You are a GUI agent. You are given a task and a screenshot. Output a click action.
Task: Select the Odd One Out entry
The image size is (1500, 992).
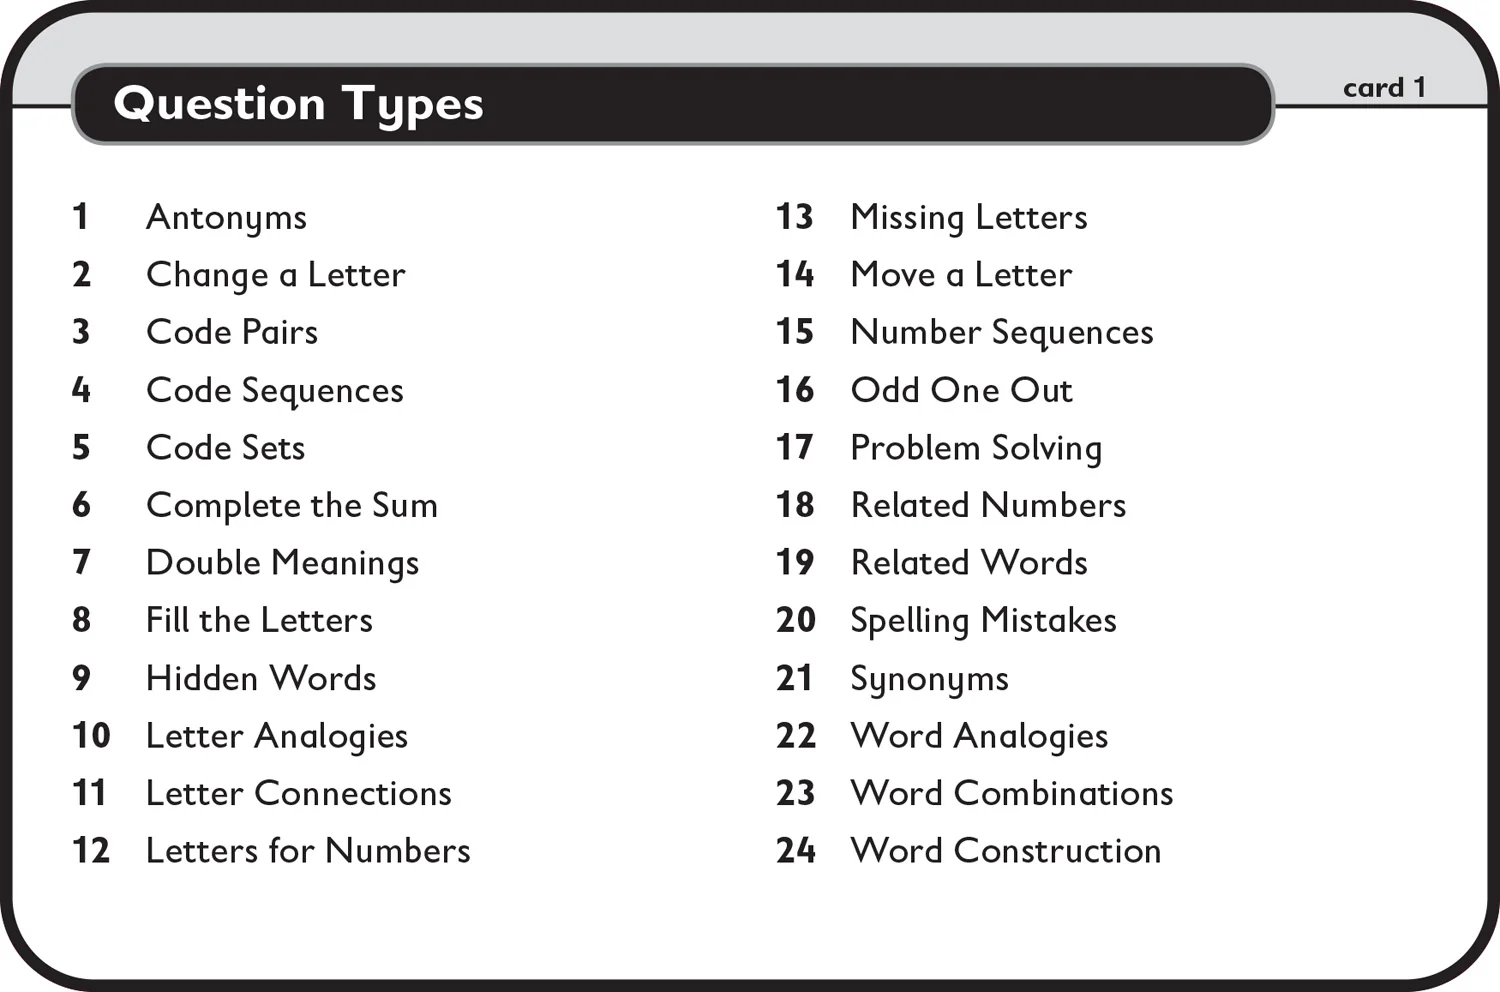[x=961, y=390]
